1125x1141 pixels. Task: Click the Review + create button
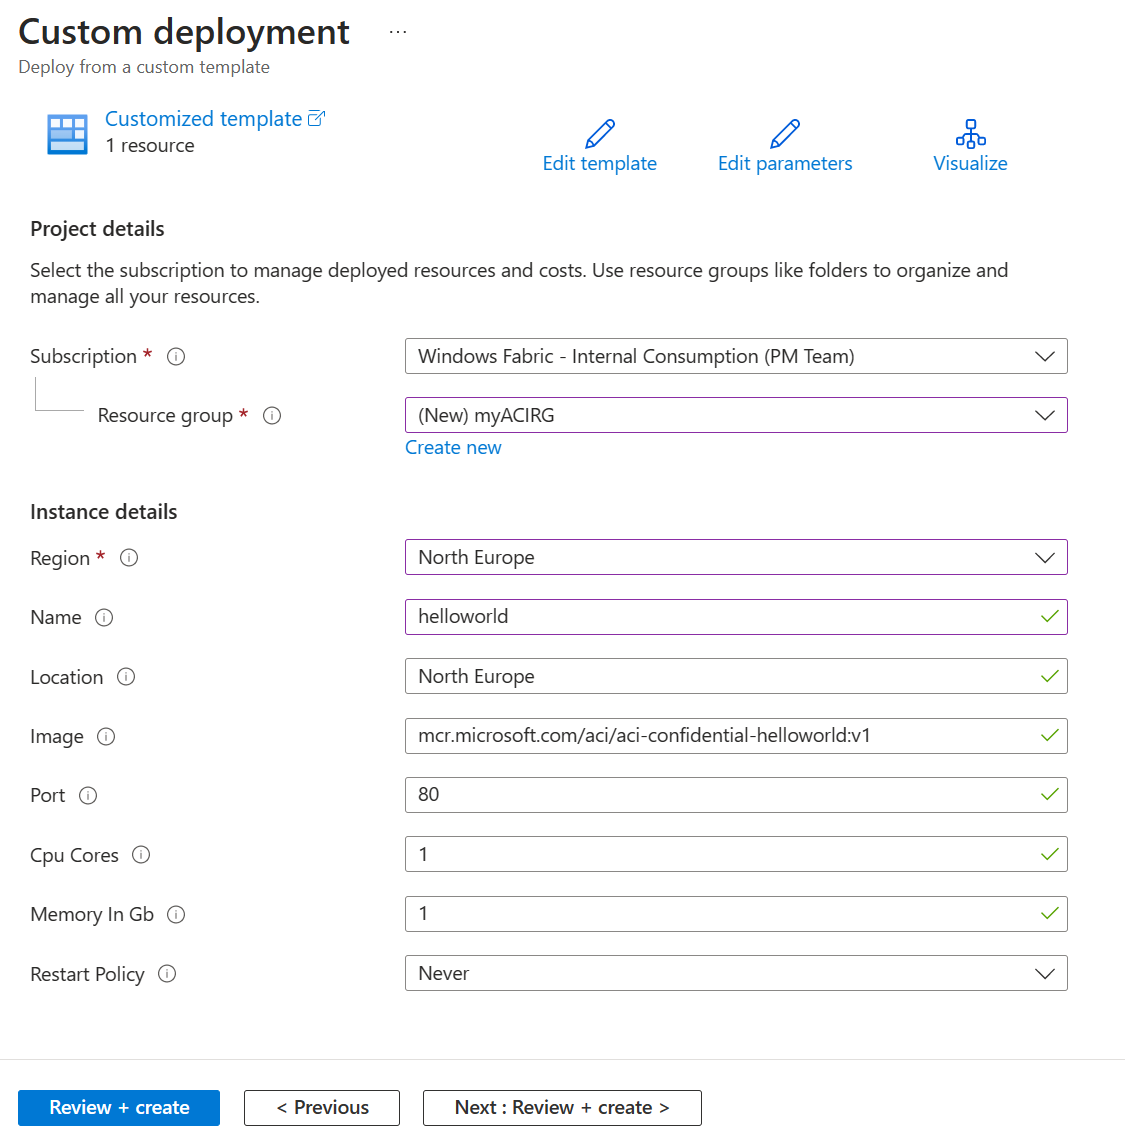118,1107
